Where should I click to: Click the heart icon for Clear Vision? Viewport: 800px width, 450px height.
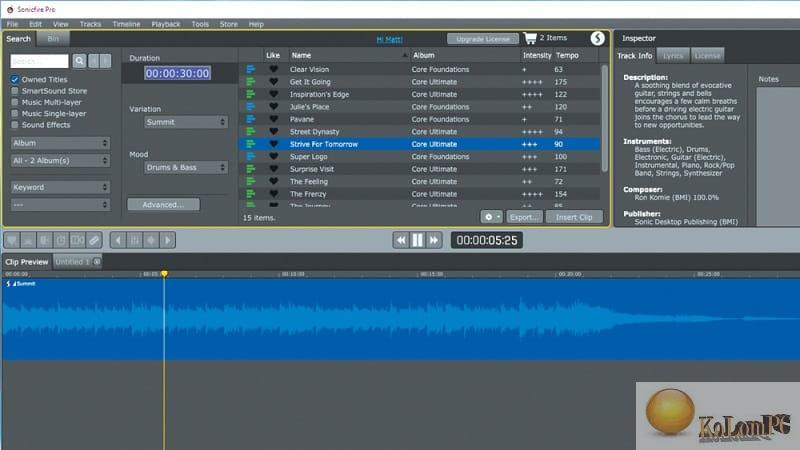(274, 69)
